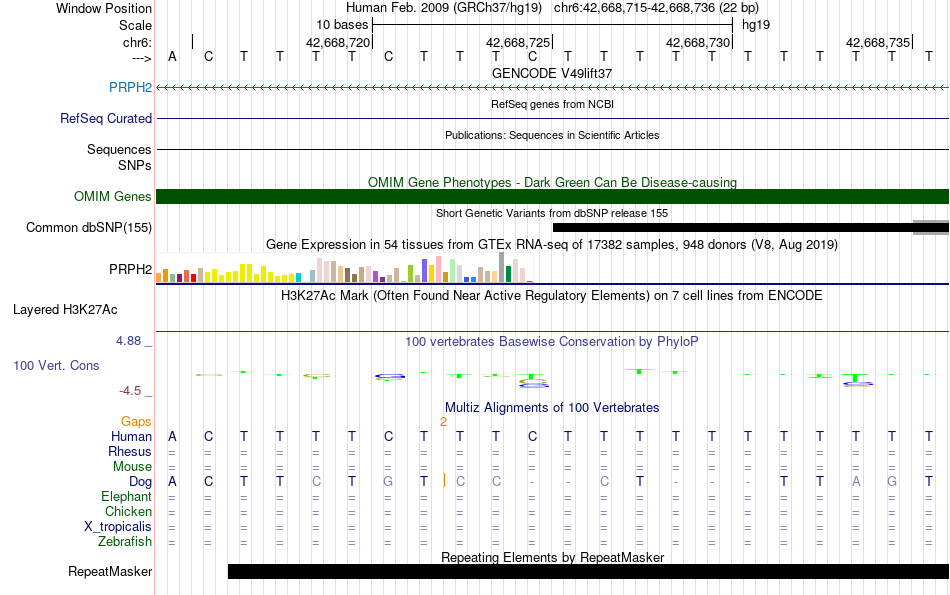This screenshot has width=950, height=595.
Task: Click the dark green OMIM gene bar
Action: (x=553, y=196)
